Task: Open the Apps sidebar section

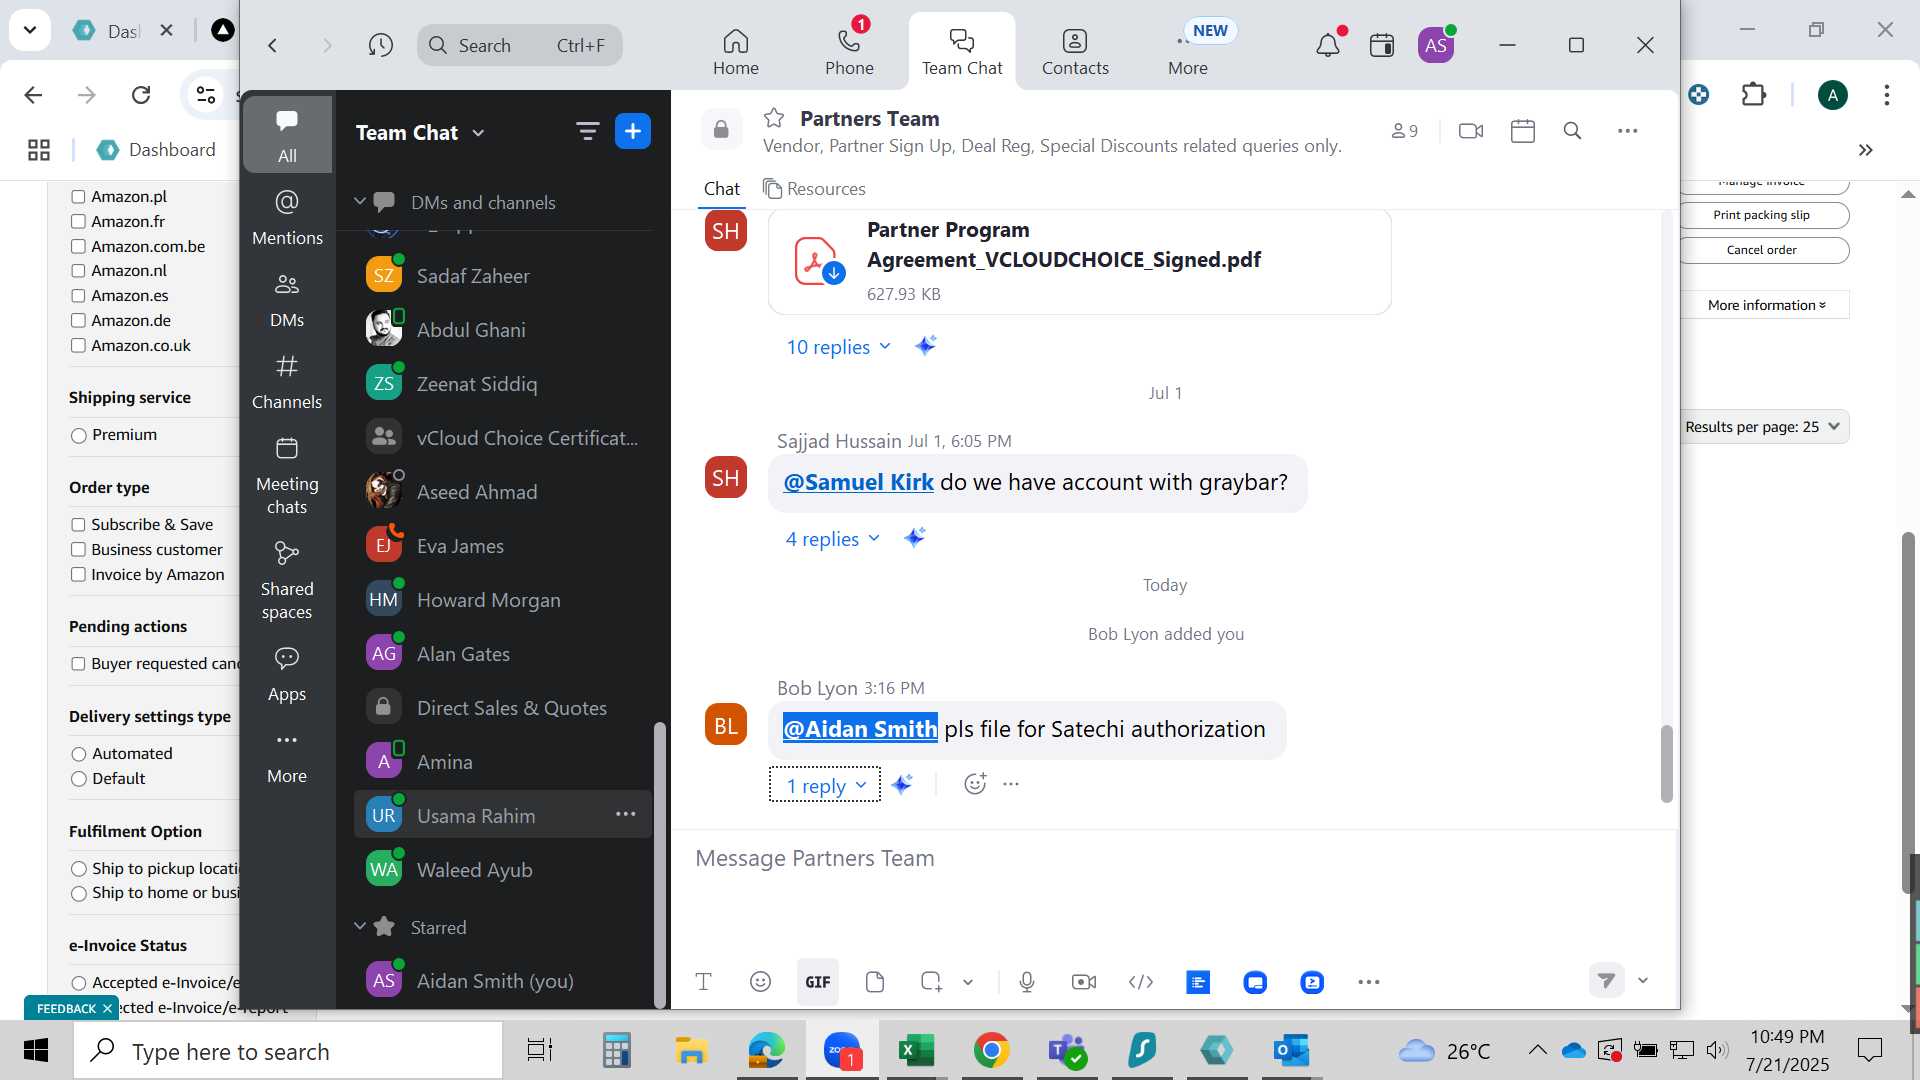Action: point(287,674)
